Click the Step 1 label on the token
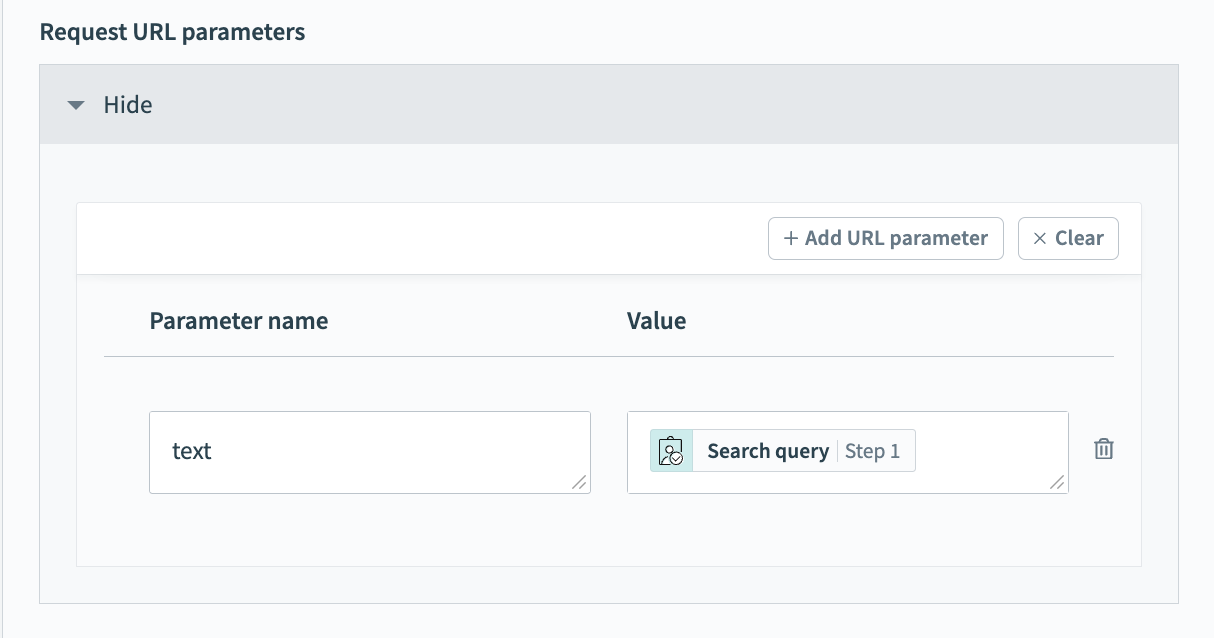 click(x=872, y=450)
